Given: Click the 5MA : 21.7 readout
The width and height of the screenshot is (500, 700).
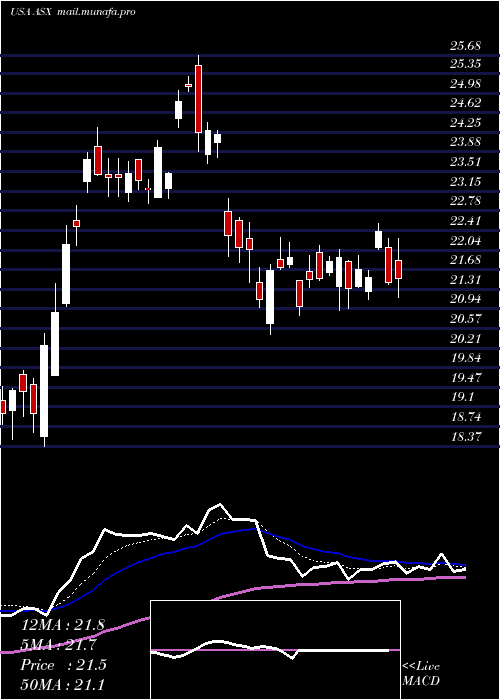Looking at the screenshot, I should tap(59, 645).
